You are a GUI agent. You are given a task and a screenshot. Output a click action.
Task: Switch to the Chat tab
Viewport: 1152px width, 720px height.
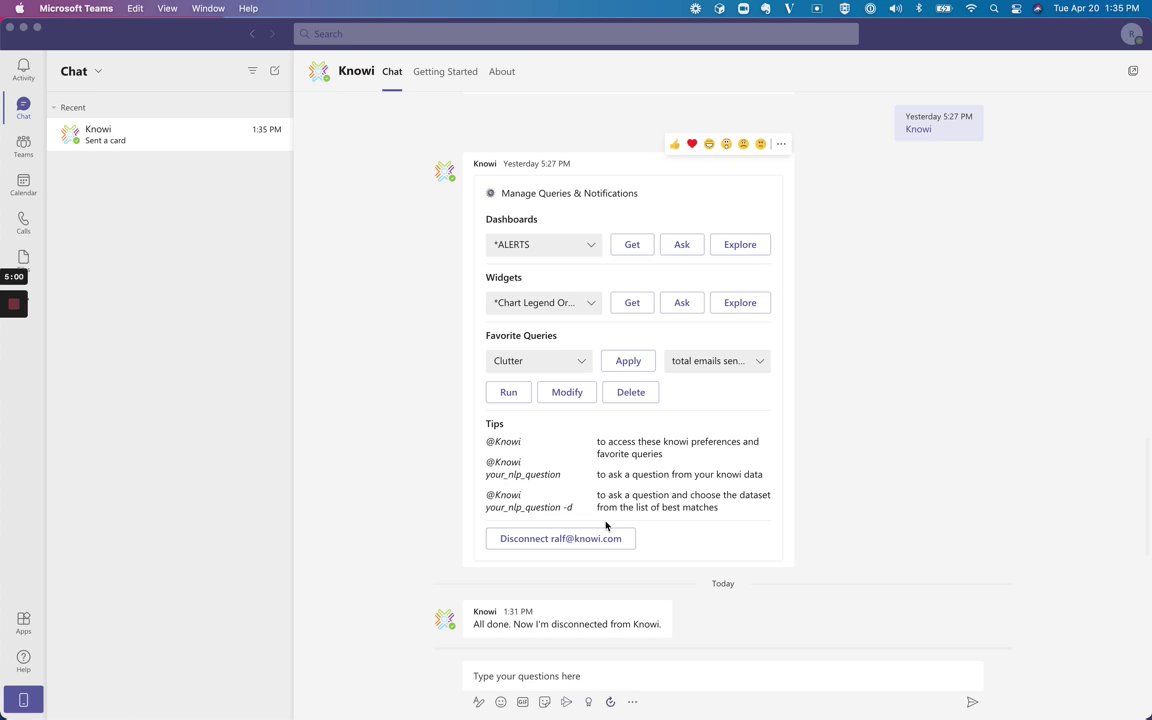click(x=392, y=71)
